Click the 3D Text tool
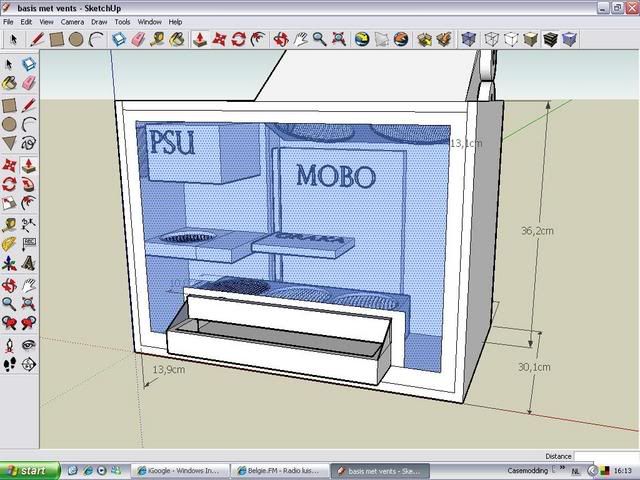 [x=29, y=263]
